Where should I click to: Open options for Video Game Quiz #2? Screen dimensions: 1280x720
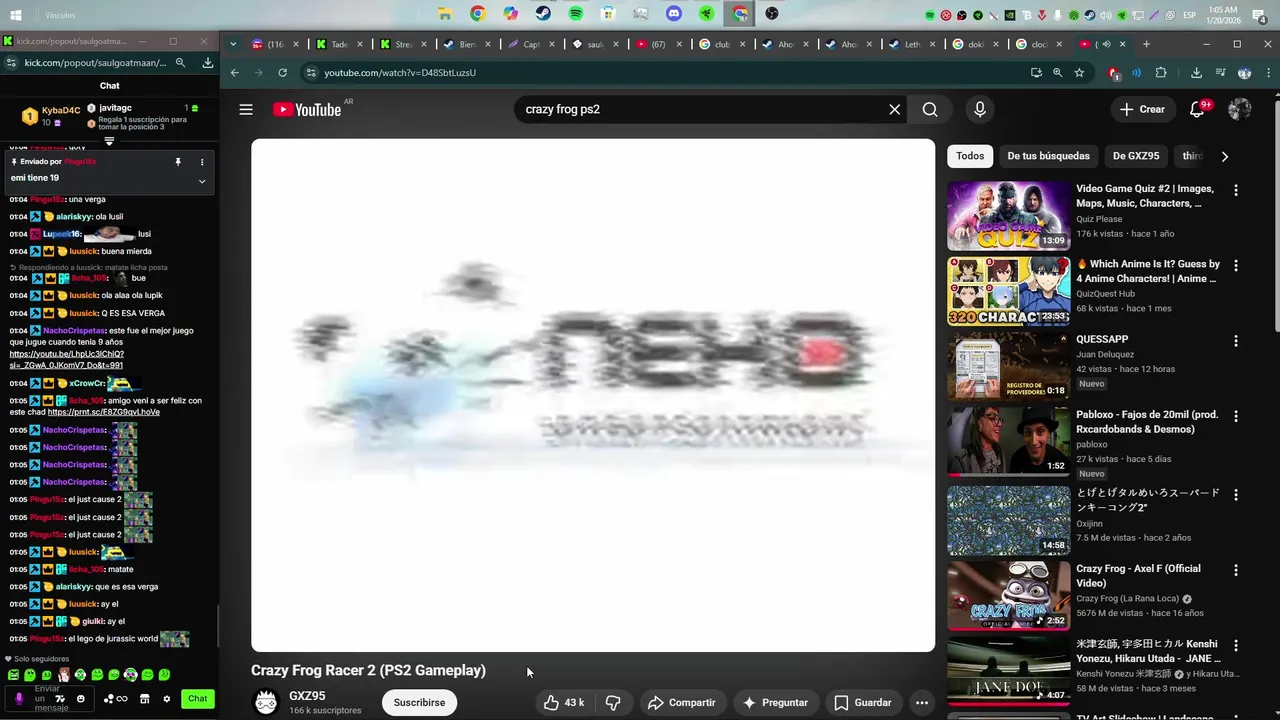1236,190
